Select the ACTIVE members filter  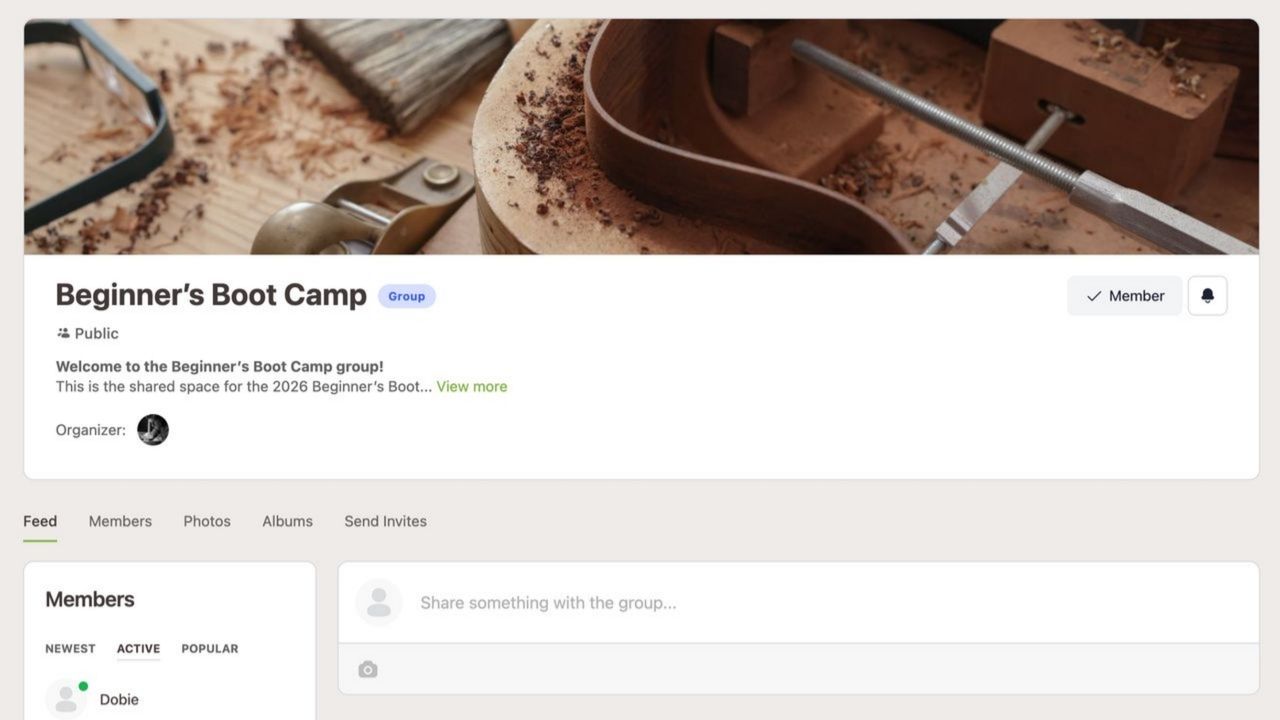[138, 648]
